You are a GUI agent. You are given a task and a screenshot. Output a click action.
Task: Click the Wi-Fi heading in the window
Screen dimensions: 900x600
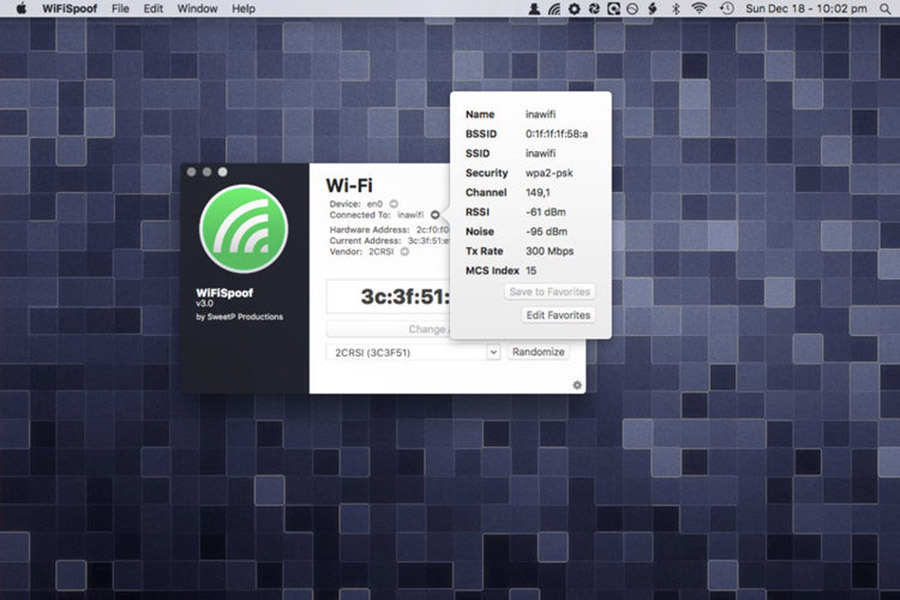pyautogui.click(x=350, y=185)
